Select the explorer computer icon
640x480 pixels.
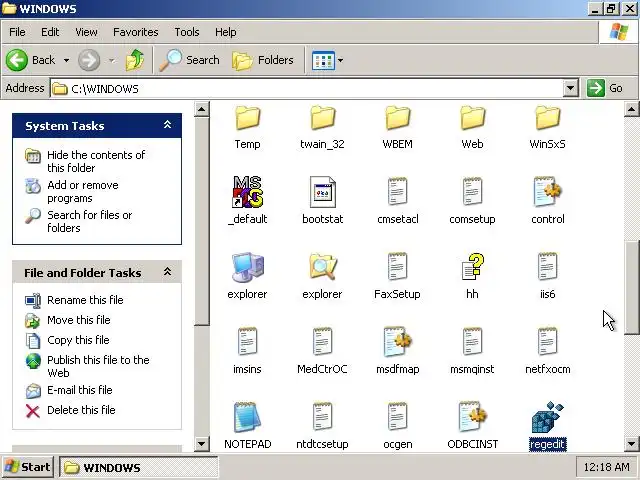(x=247, y=267)
